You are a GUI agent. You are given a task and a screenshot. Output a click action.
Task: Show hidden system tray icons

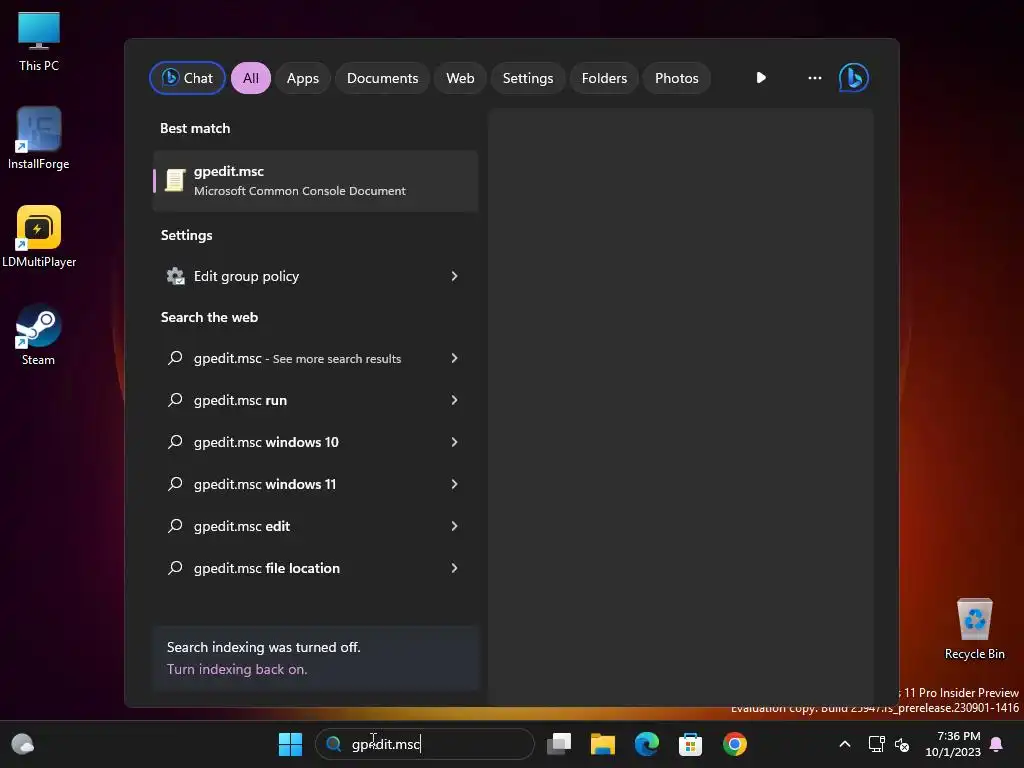pos(844,744)
